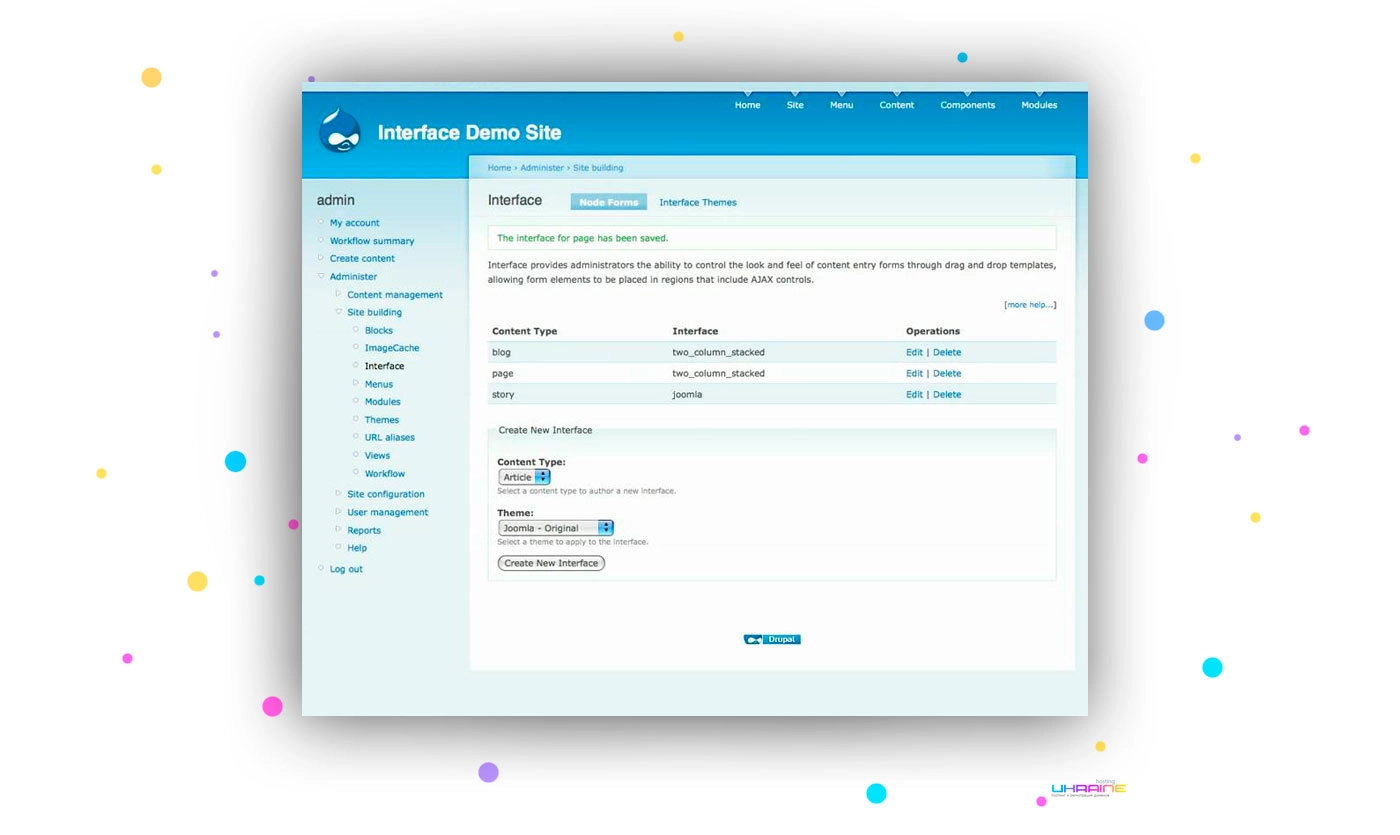Screen dimensions: 1400x835
Task: Expand the Site configuration menu
Action: click(338, 494)
